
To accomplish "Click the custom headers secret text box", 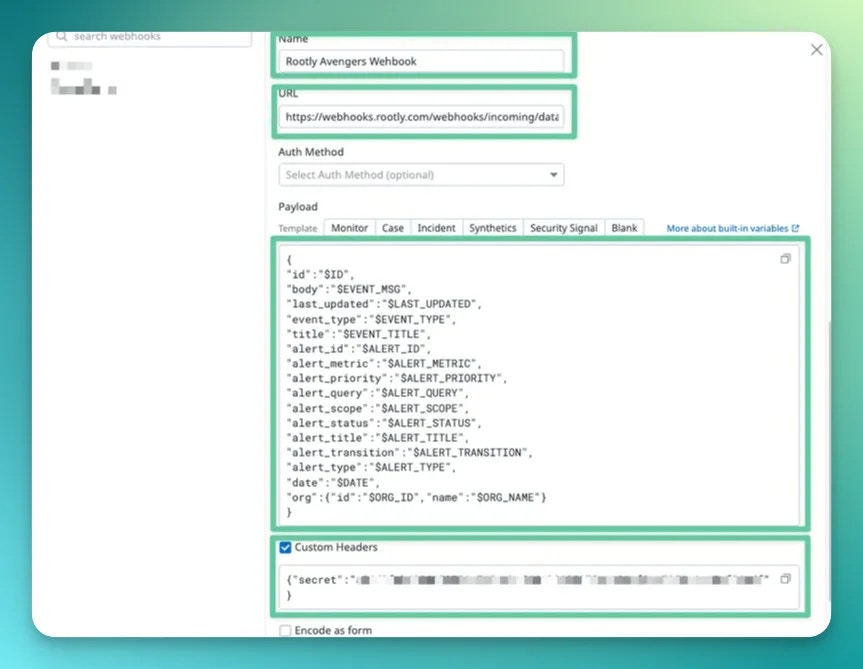I will (539, 588).
